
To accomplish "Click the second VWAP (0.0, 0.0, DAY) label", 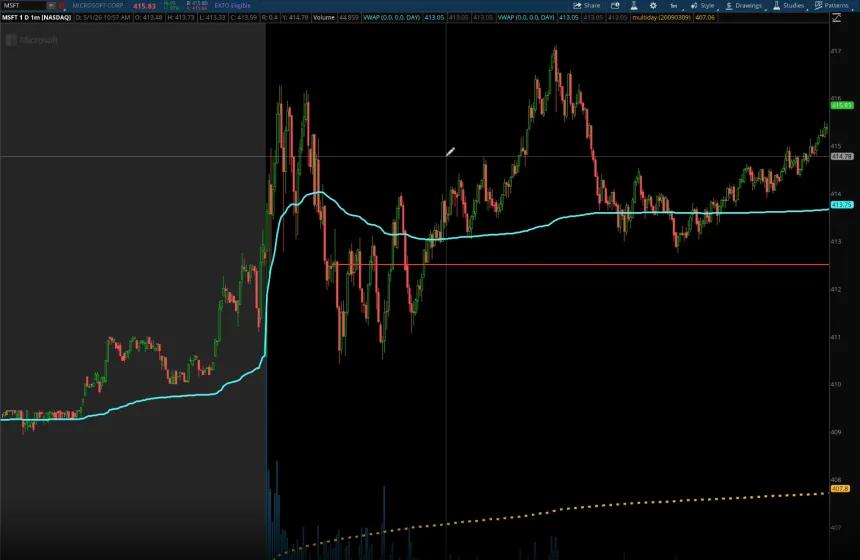I will point(526,18).
